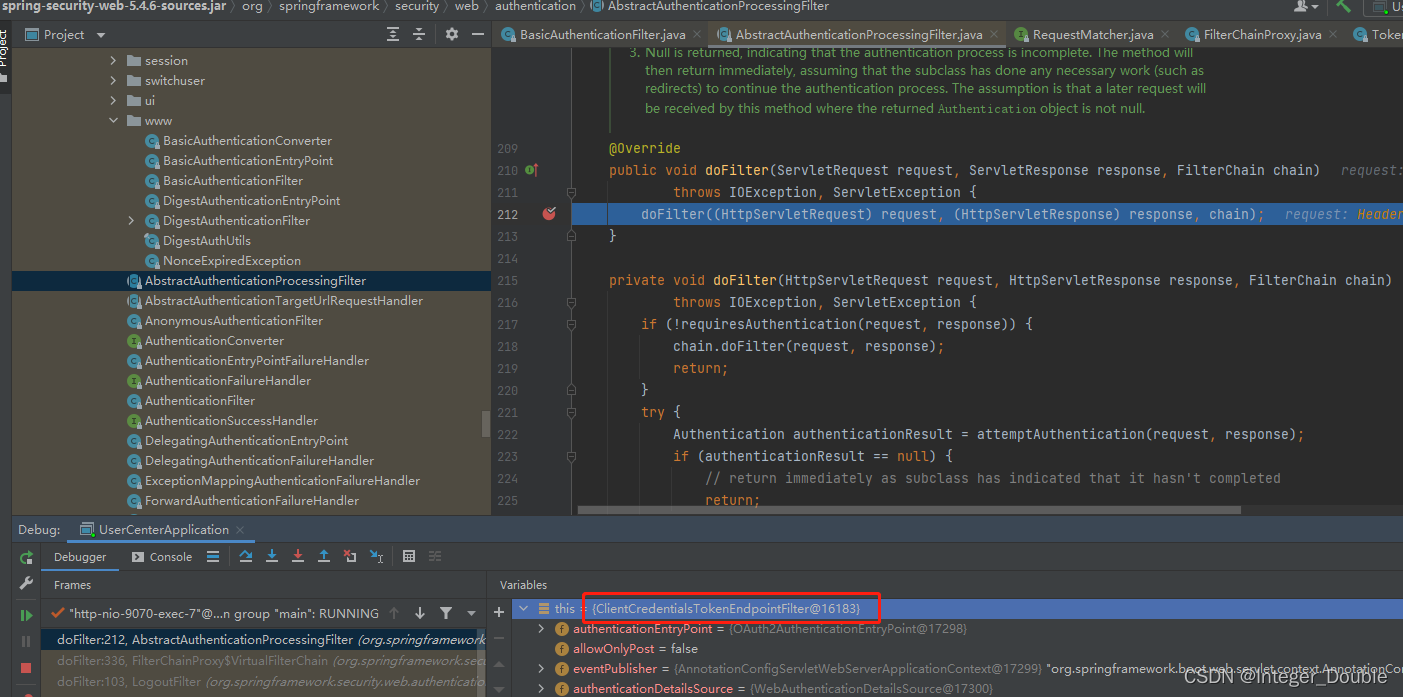Click Step Over in debugger toolbar
This screenshot has width=1403, height=697.
(x=246, y=557)
